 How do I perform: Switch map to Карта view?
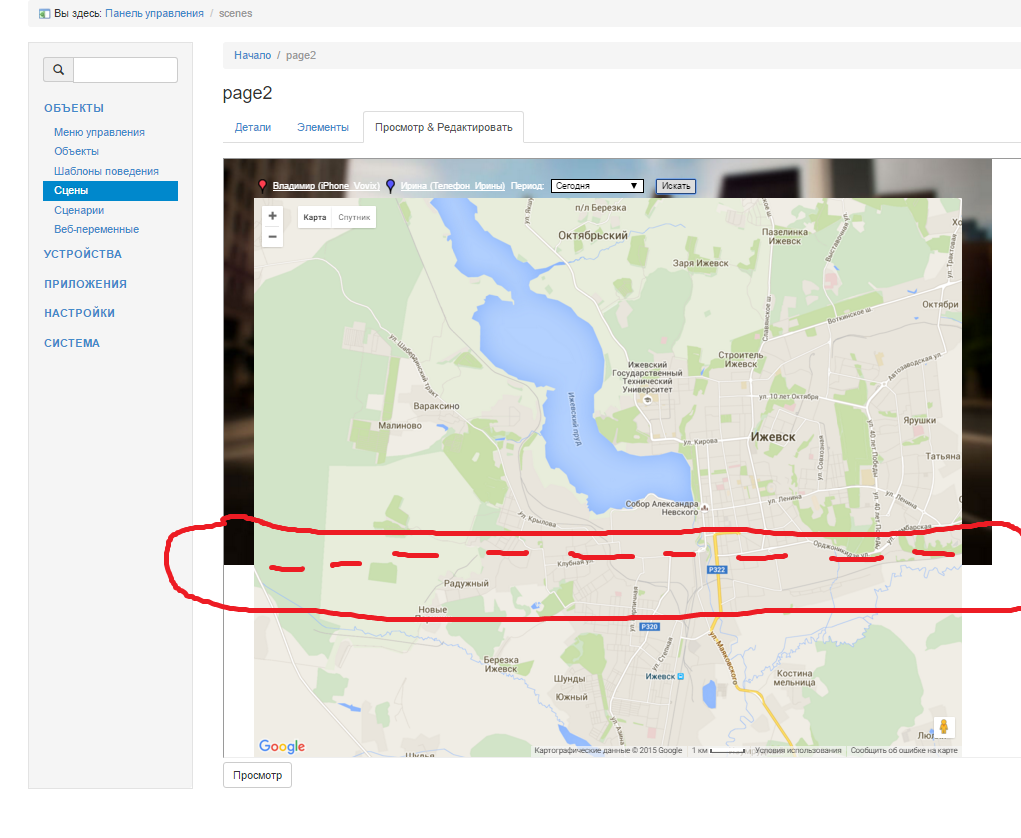[x=315, y=217]
